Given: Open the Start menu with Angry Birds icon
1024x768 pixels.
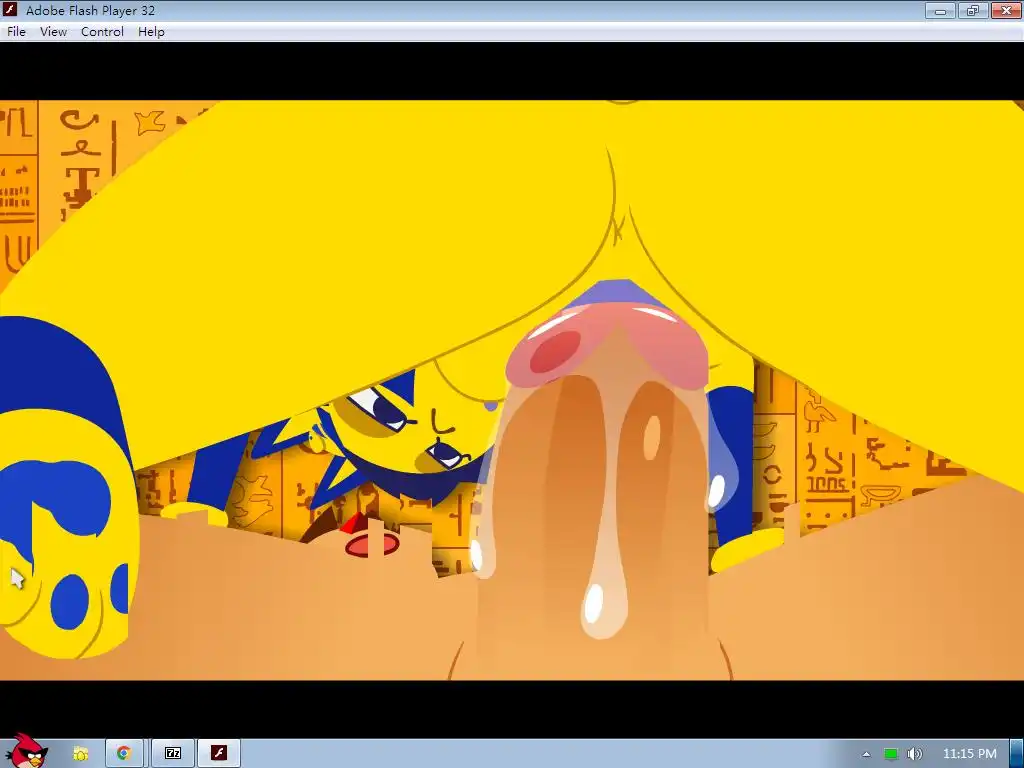Looking at the screenshot, I should tap(26, 752).
